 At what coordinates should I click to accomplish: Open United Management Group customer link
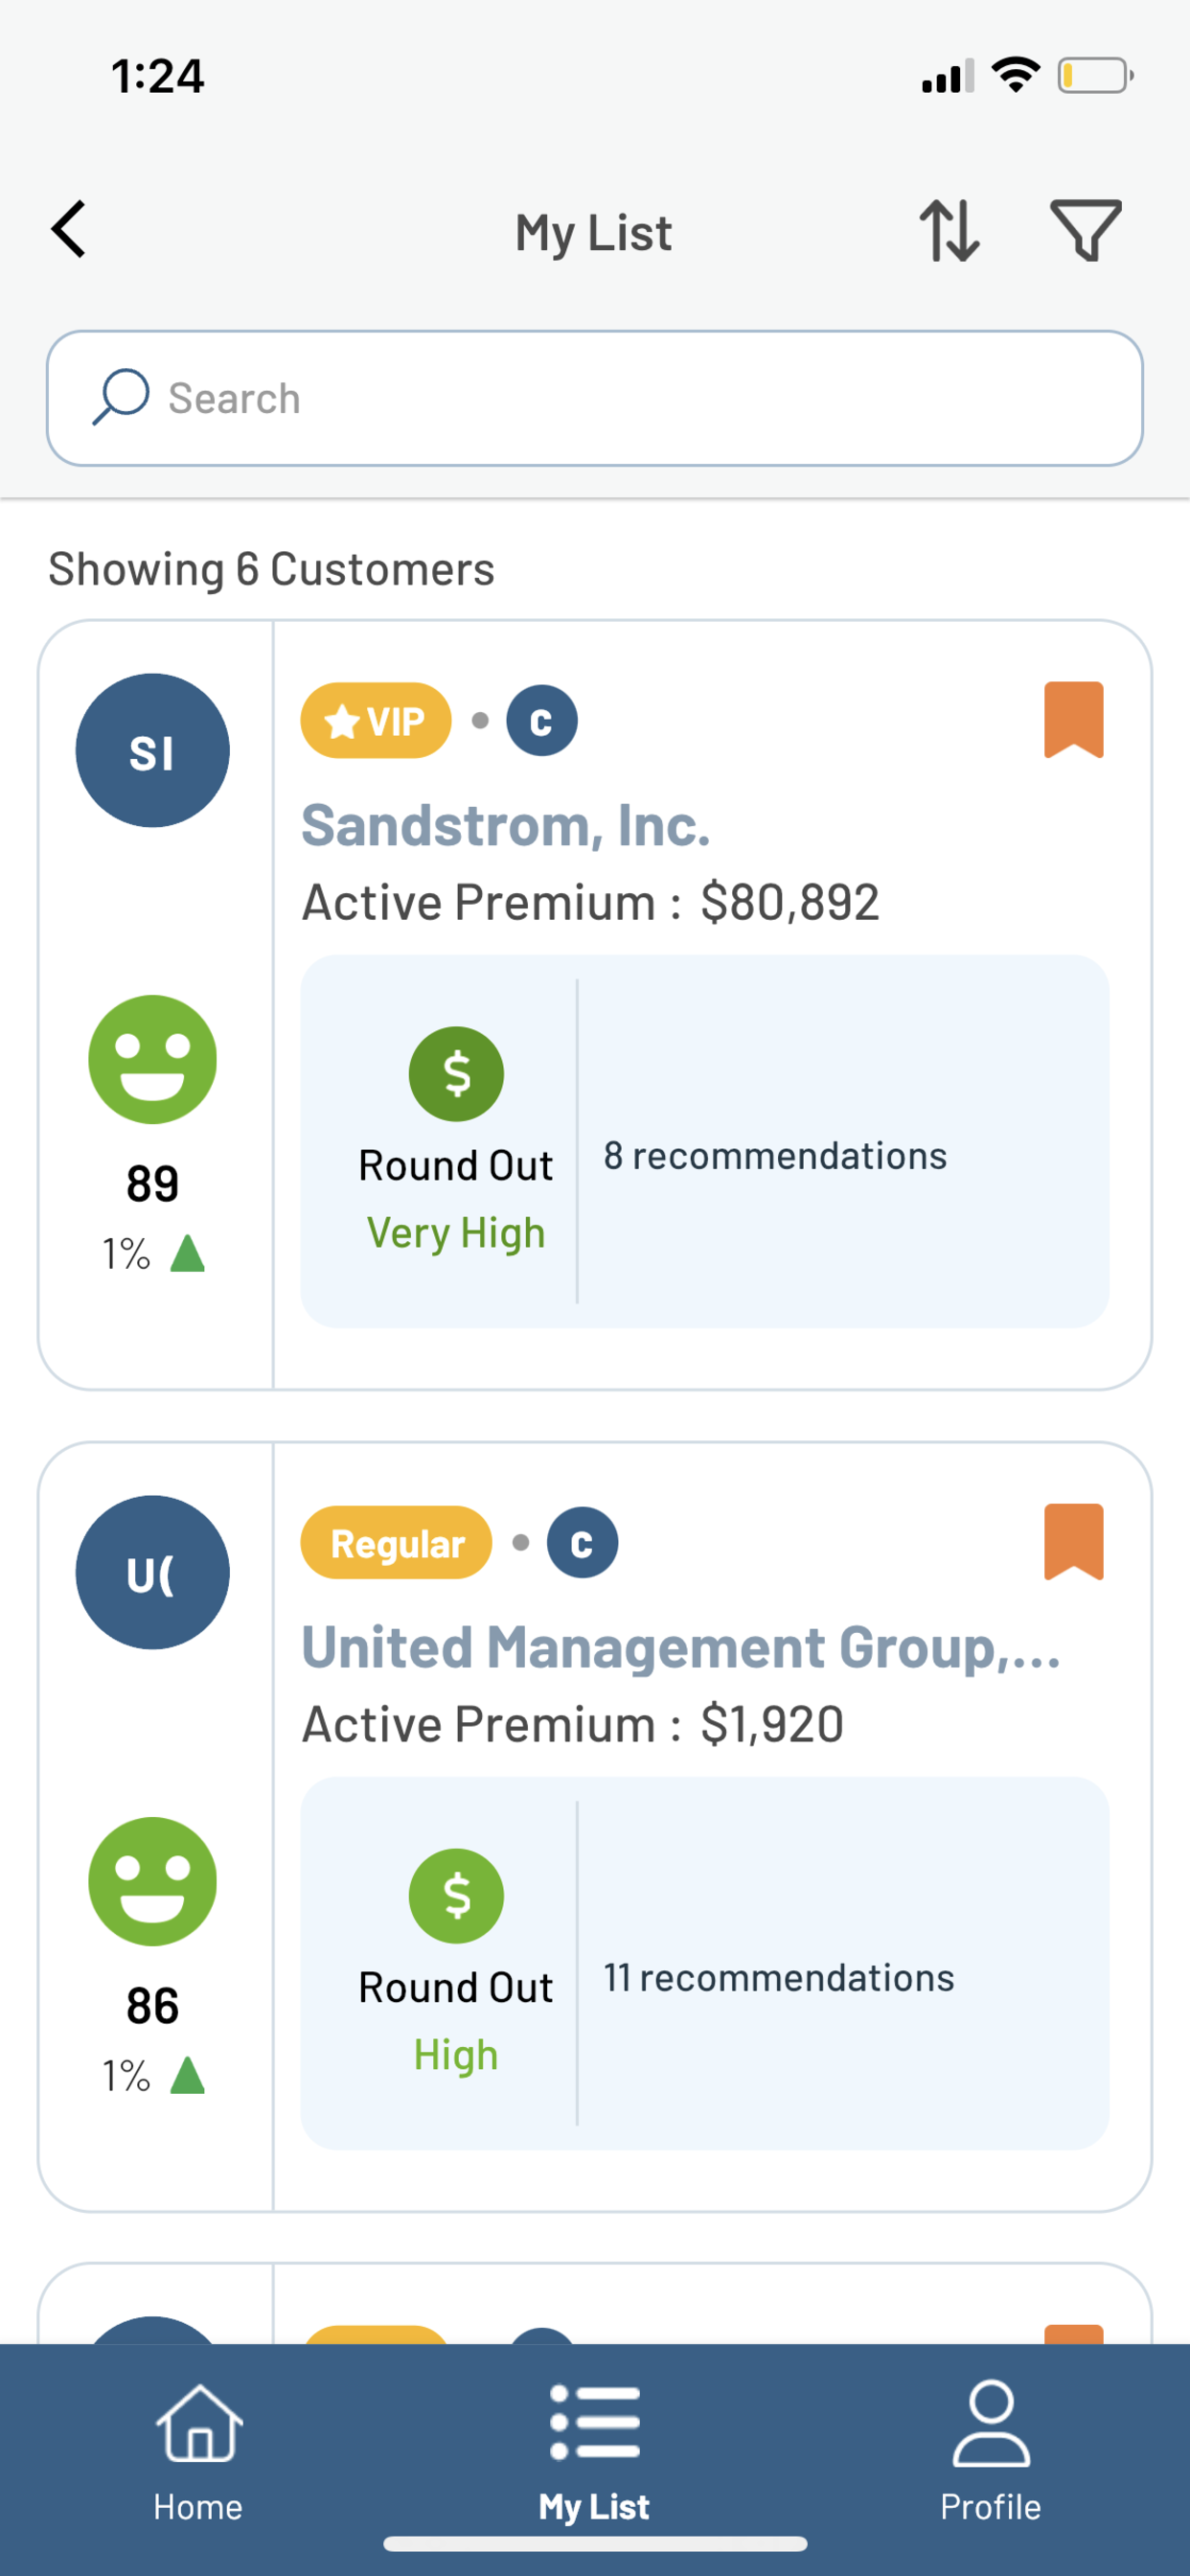(x=681, y=1647)
